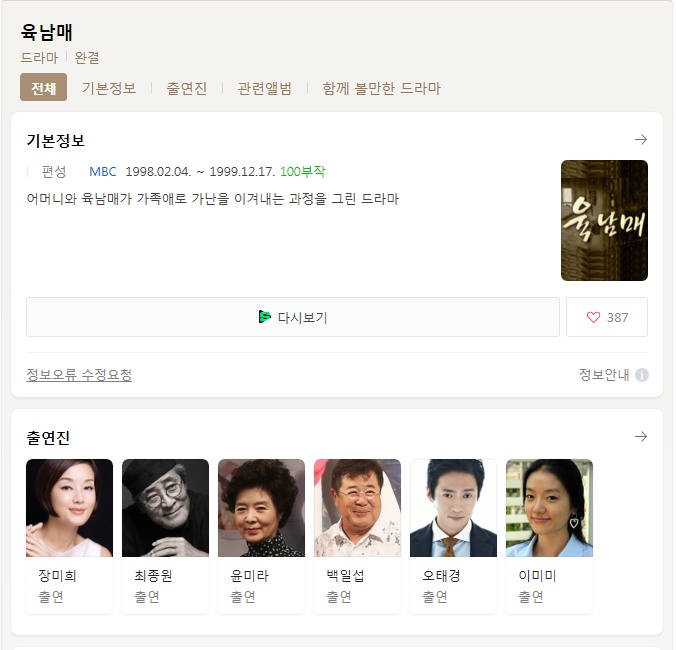
Task: Open the 출연진 section arrow
Action: pyautogui.click(x=641, y=437)
